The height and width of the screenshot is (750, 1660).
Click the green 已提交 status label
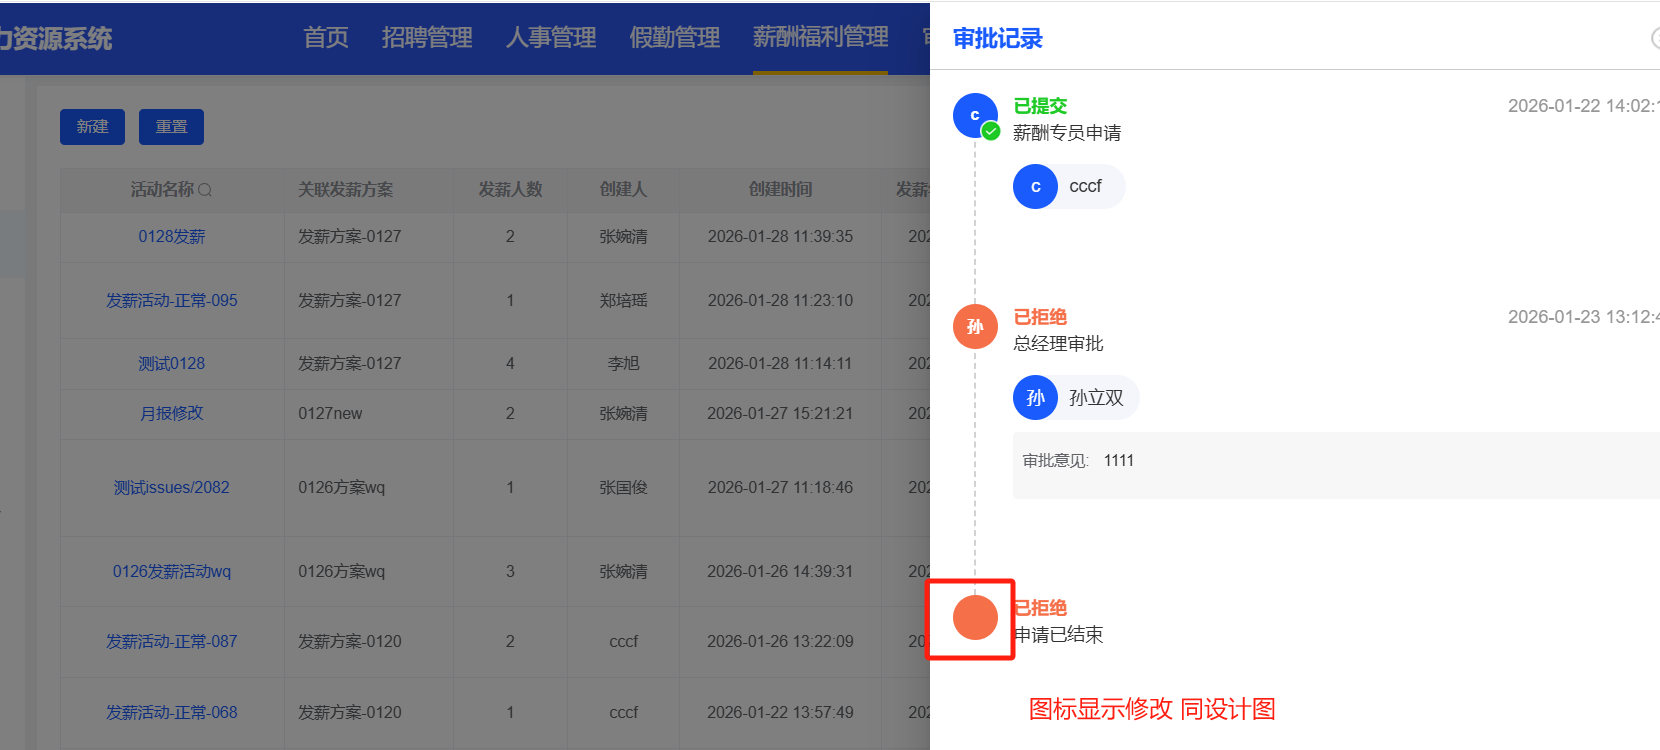[1040, 106]
